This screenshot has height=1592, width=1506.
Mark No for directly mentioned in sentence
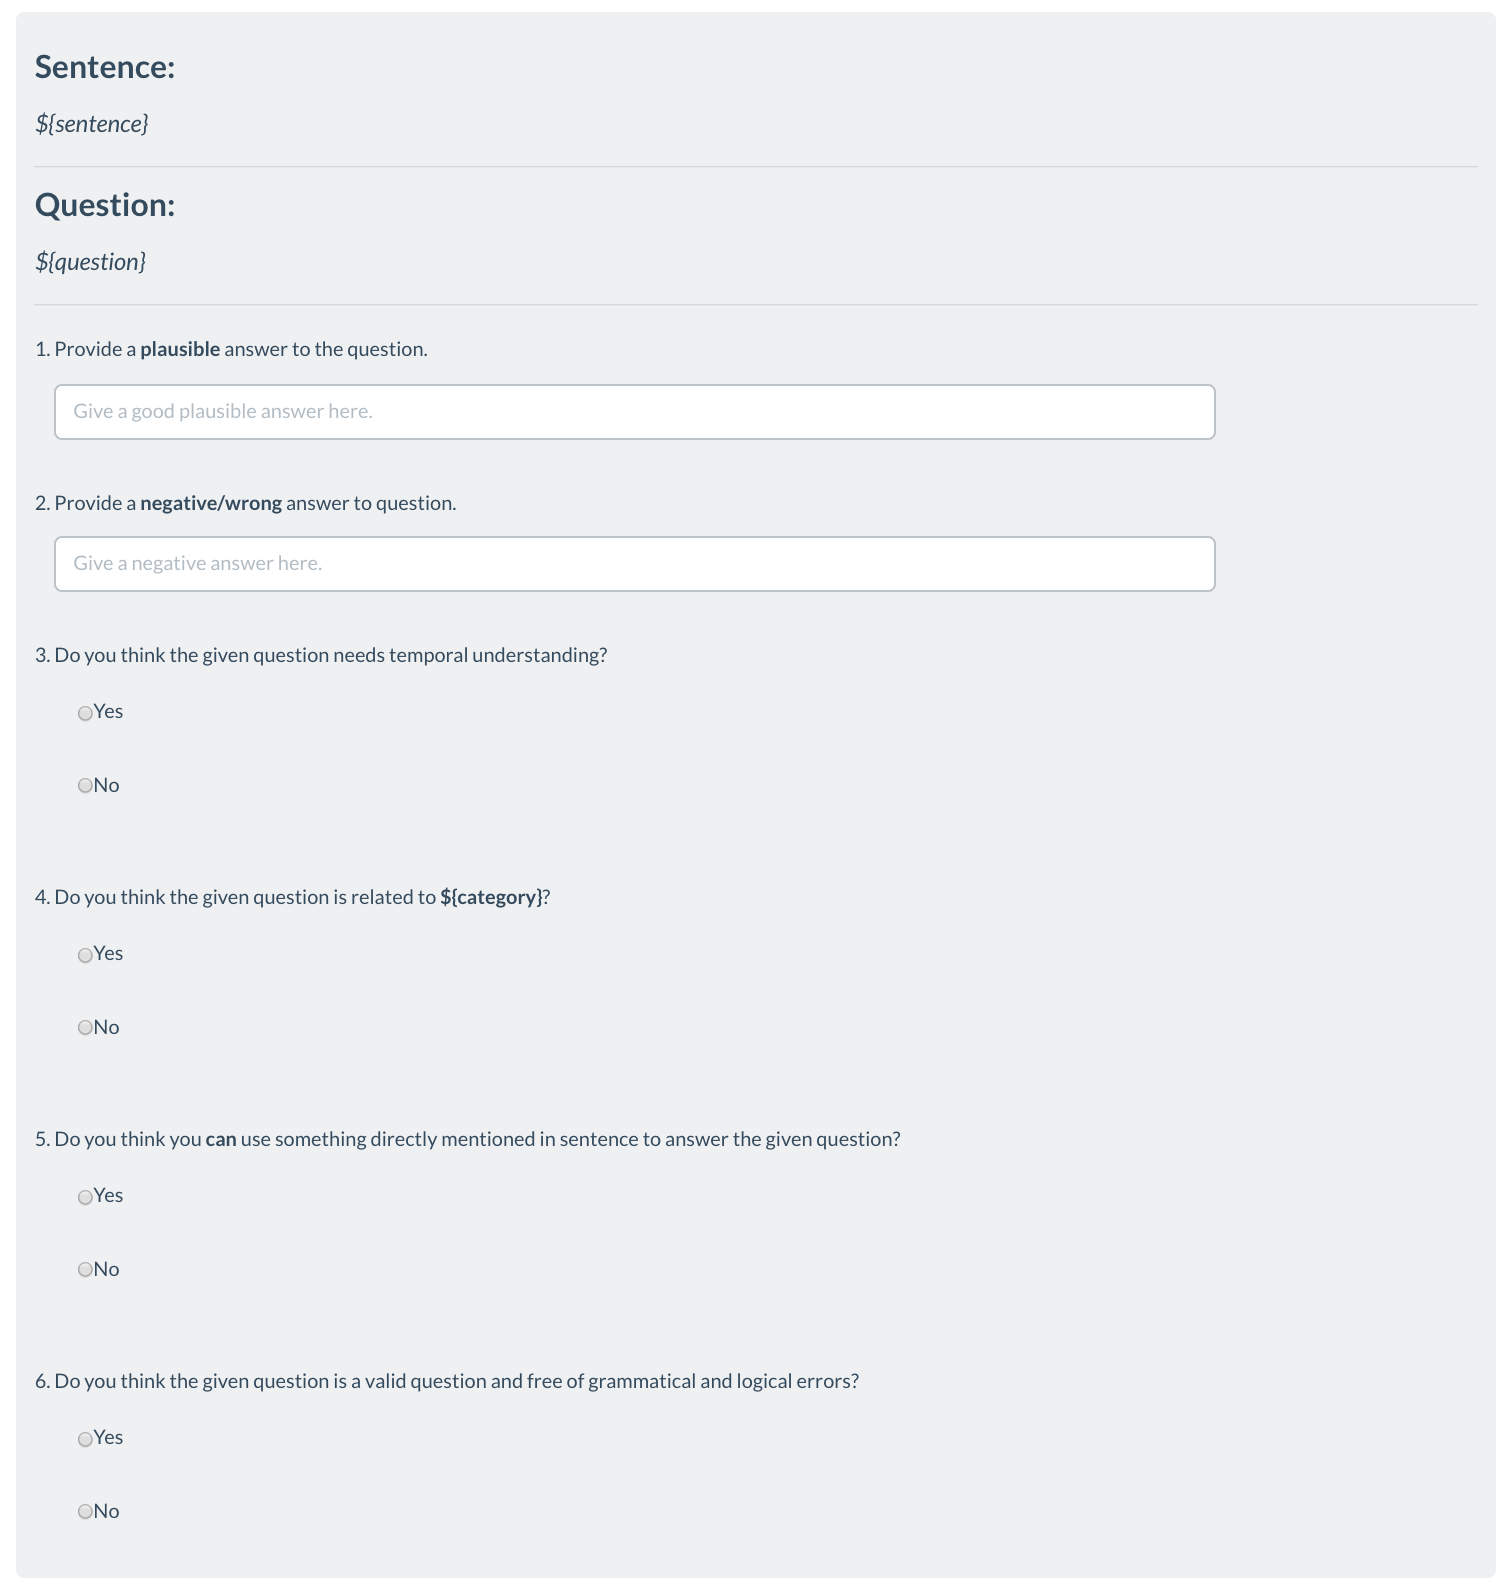click(x=85, y=1270)
